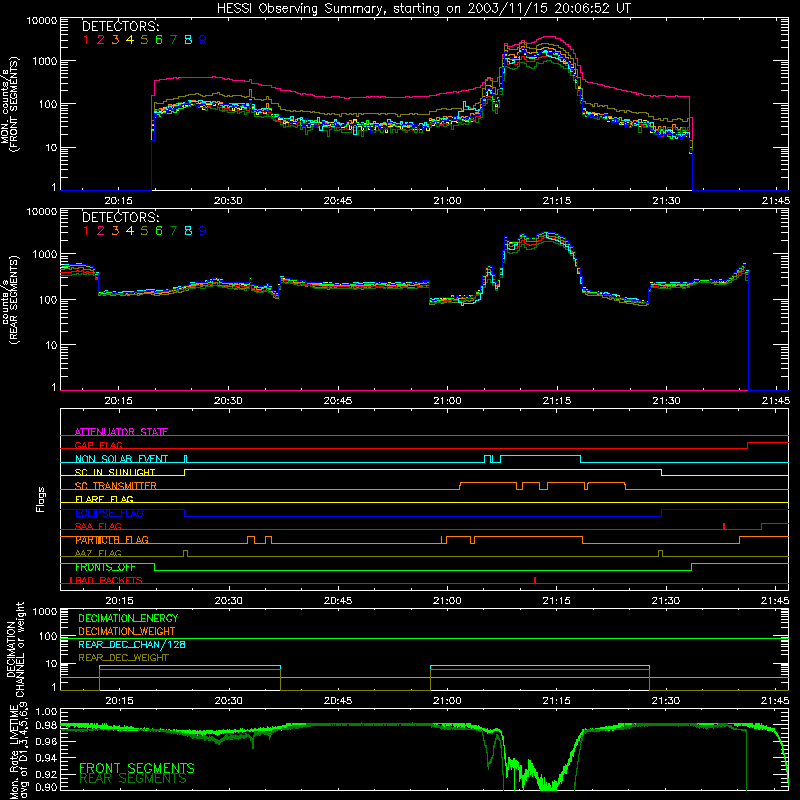Select the REAR SEGMENTS livetime legend label

[133, 779]
